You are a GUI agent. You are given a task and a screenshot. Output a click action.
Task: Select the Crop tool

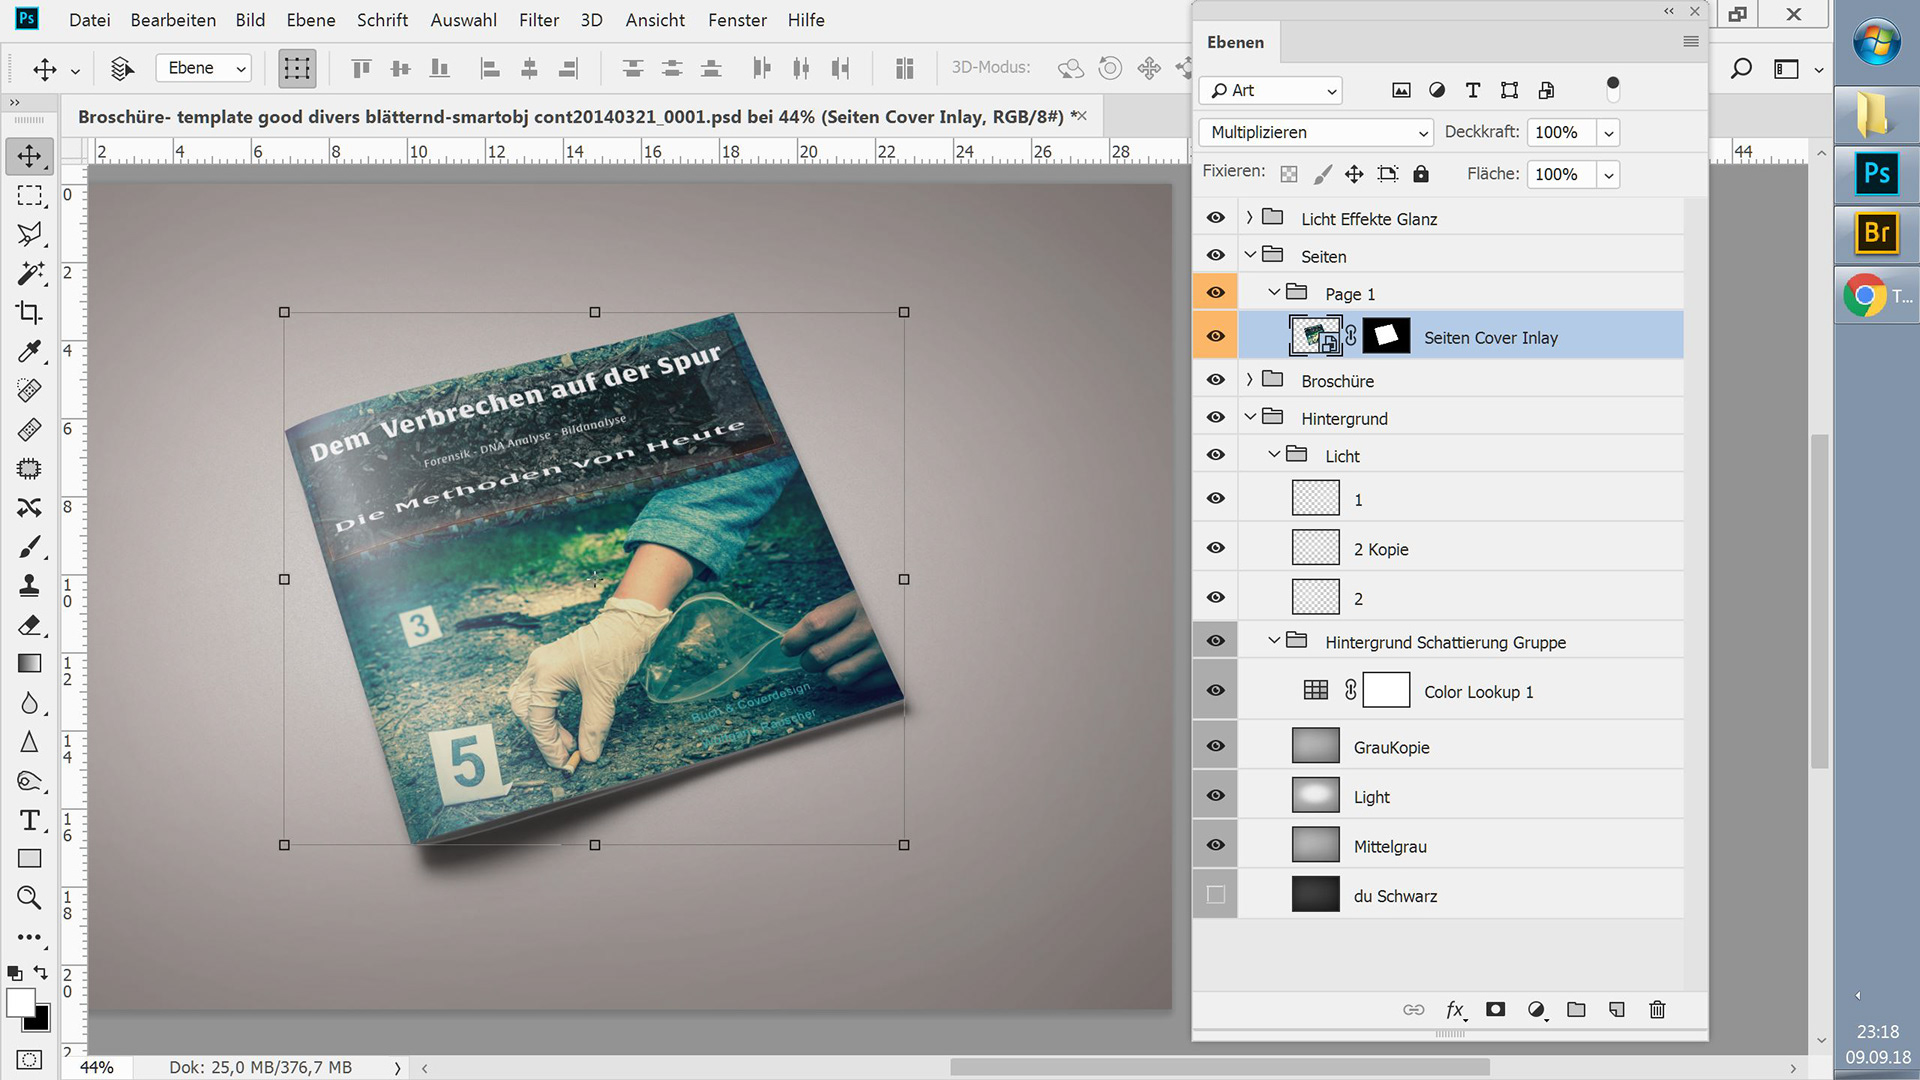pos(29,312)
